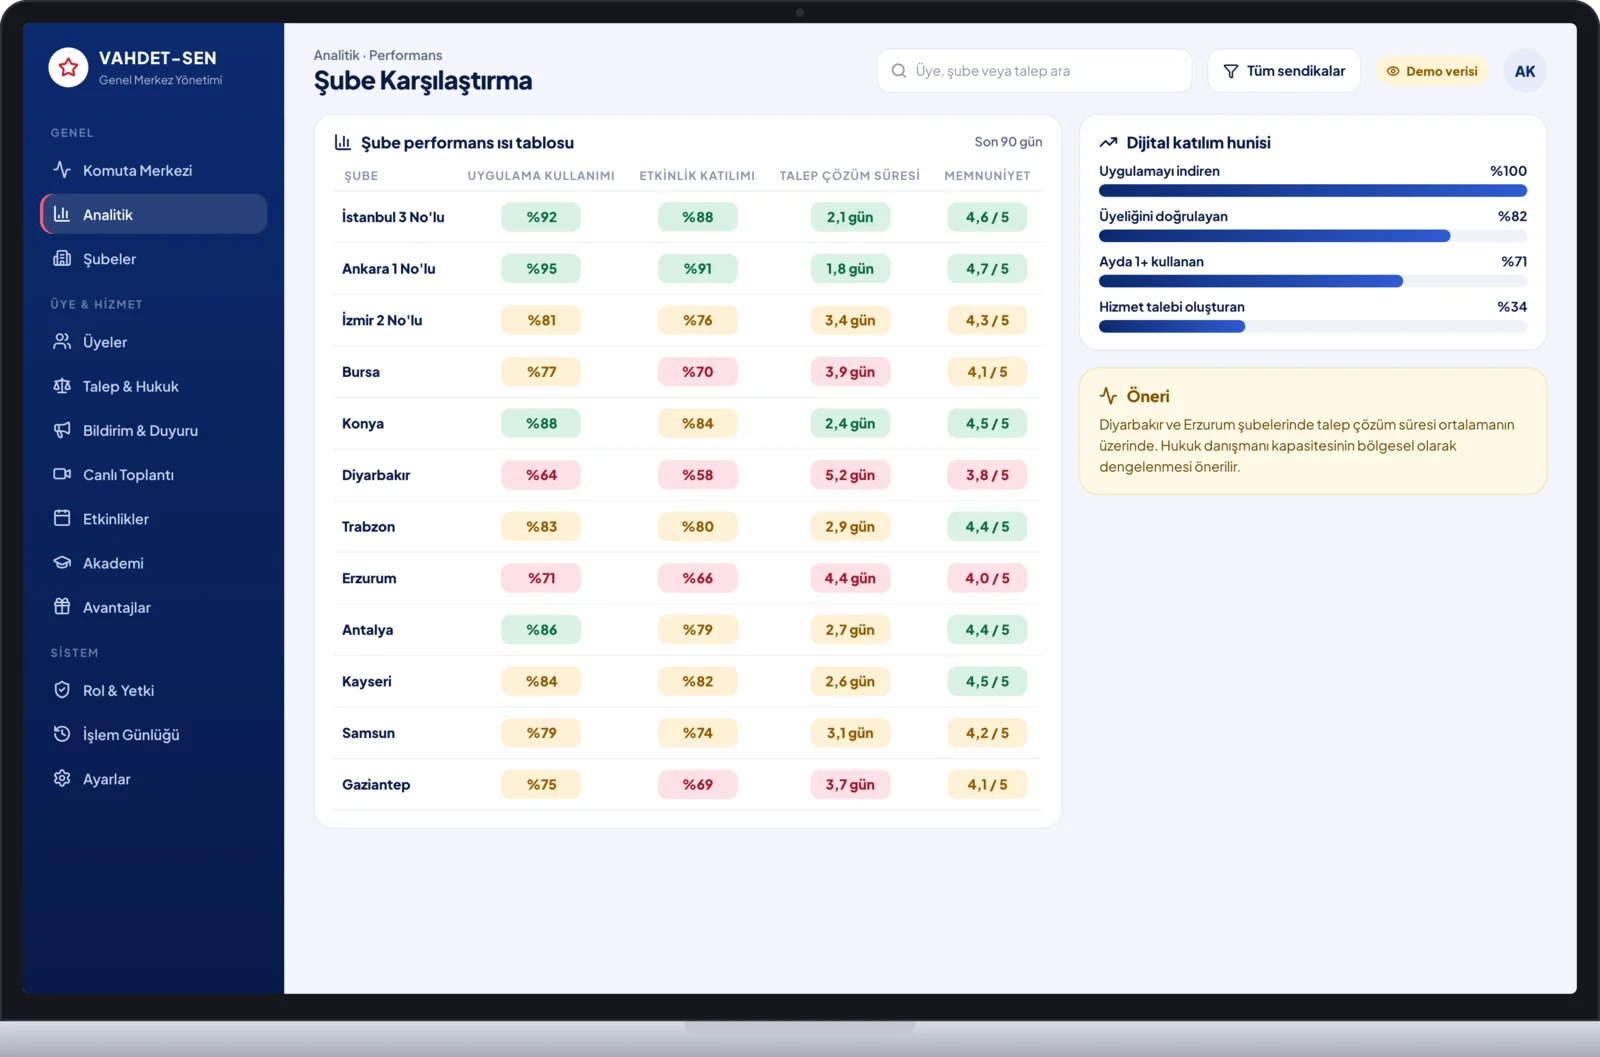This screenshot has height=1057, width=1600.
Task: Click the pulse icon next to Öneri
Action: tap(1108, 395)
